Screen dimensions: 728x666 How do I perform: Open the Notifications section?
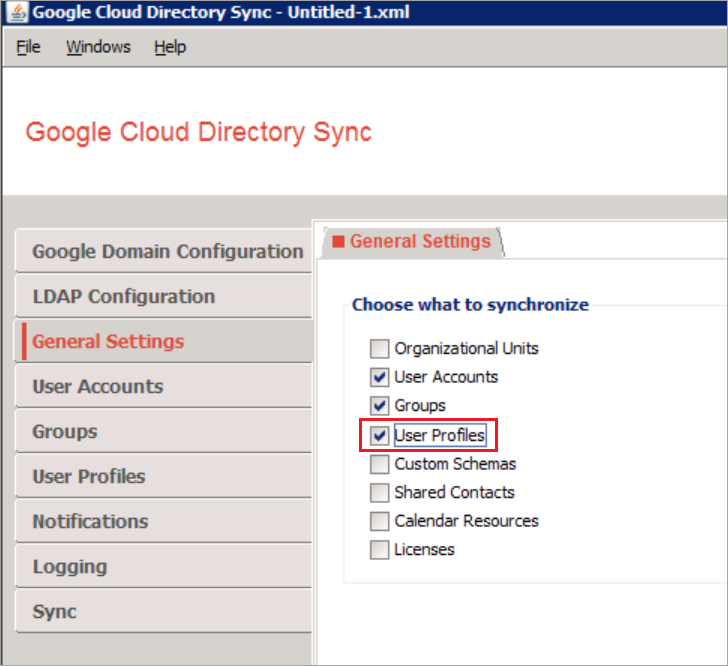90,521
